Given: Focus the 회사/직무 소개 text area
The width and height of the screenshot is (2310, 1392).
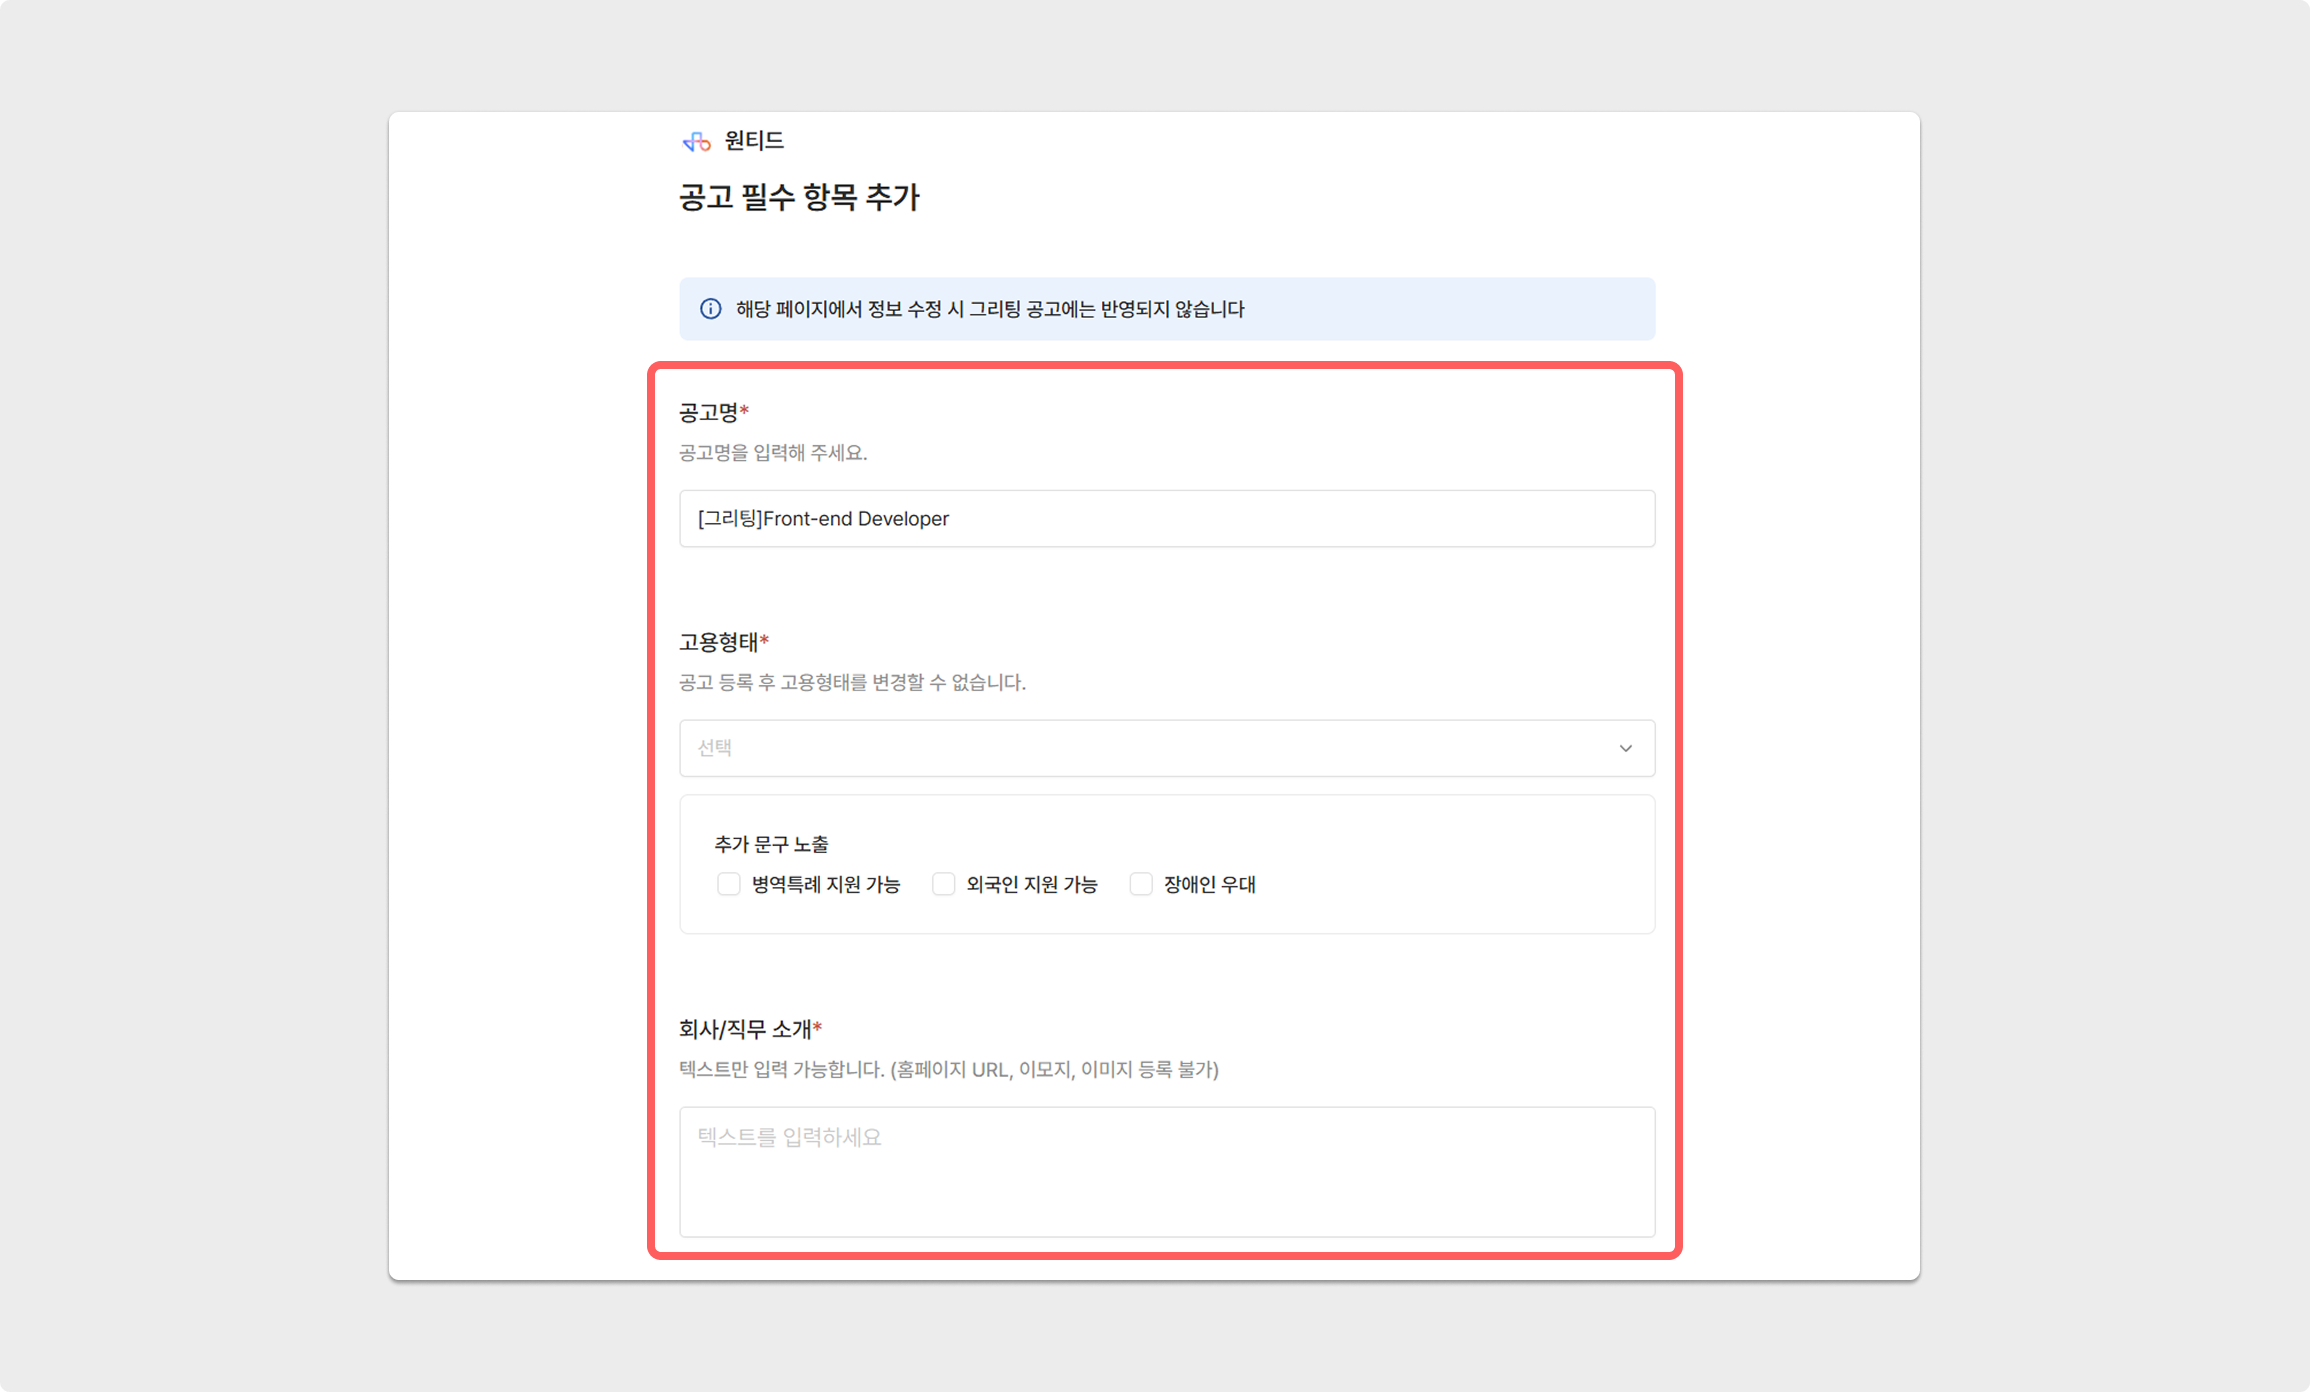Looking at the screenshot, I should [1166, 1171].
